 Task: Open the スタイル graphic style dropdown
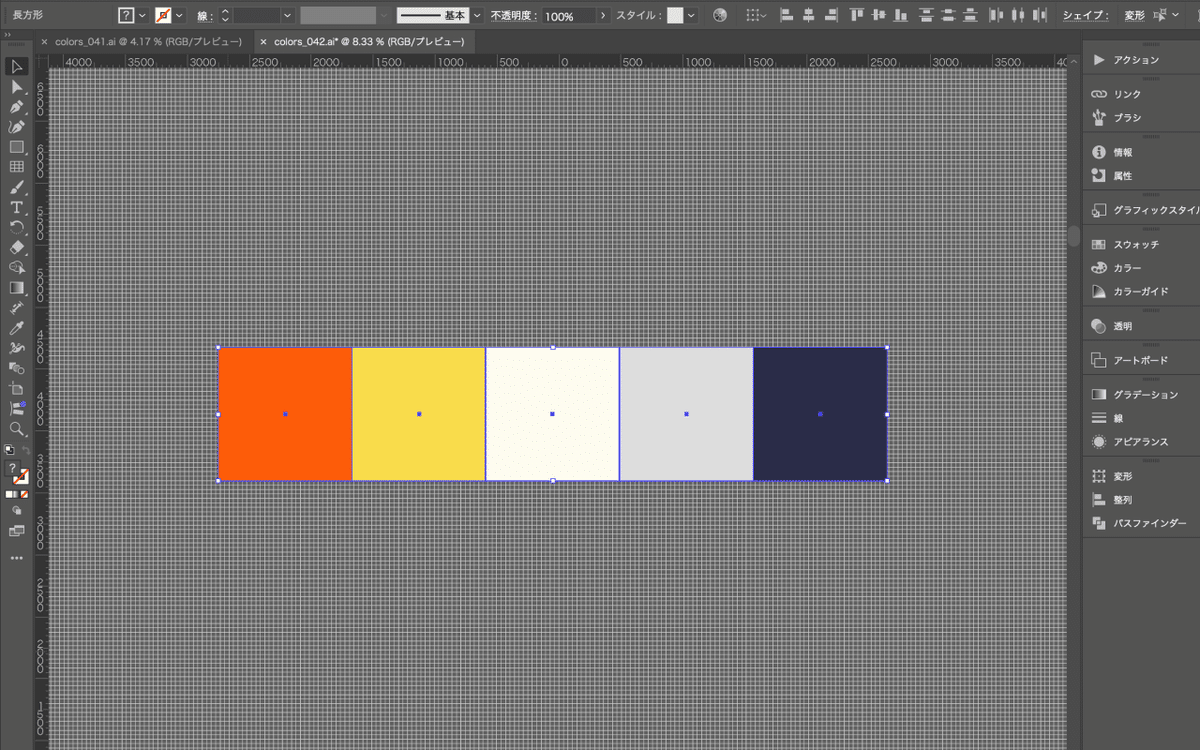(692, 16)
